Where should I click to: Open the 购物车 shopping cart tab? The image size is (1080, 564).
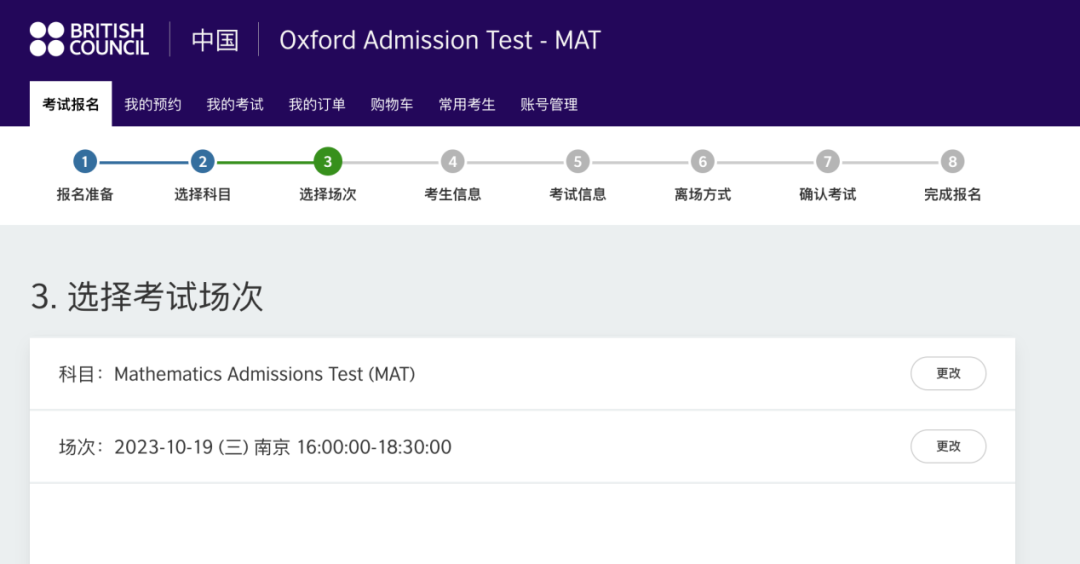[x=392, y=105]
